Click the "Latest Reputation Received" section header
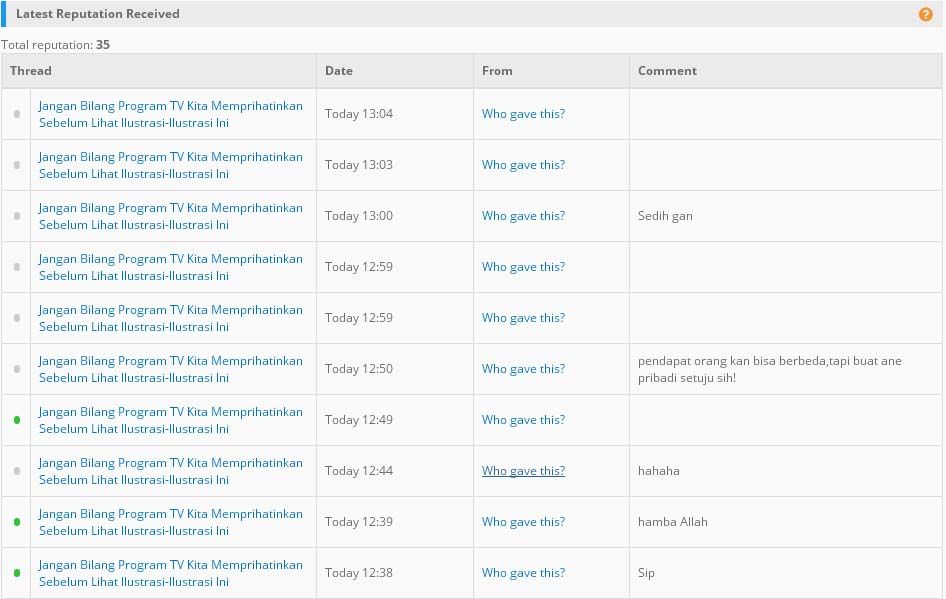 click(98, 14)
